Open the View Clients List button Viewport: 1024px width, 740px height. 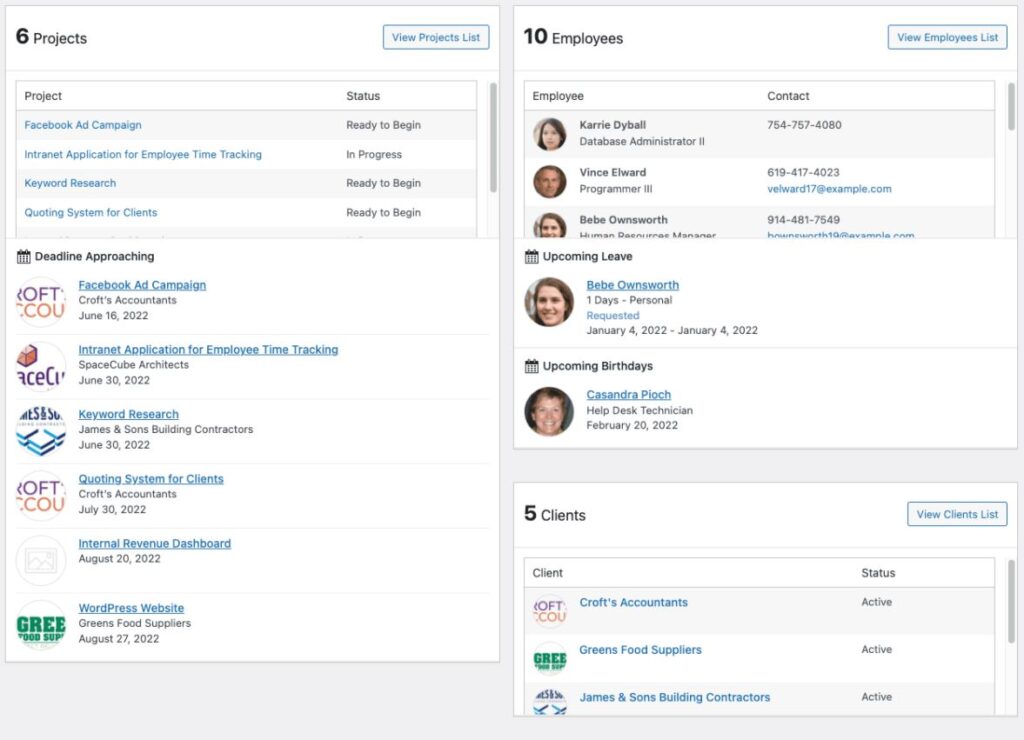tap(957, 514)
